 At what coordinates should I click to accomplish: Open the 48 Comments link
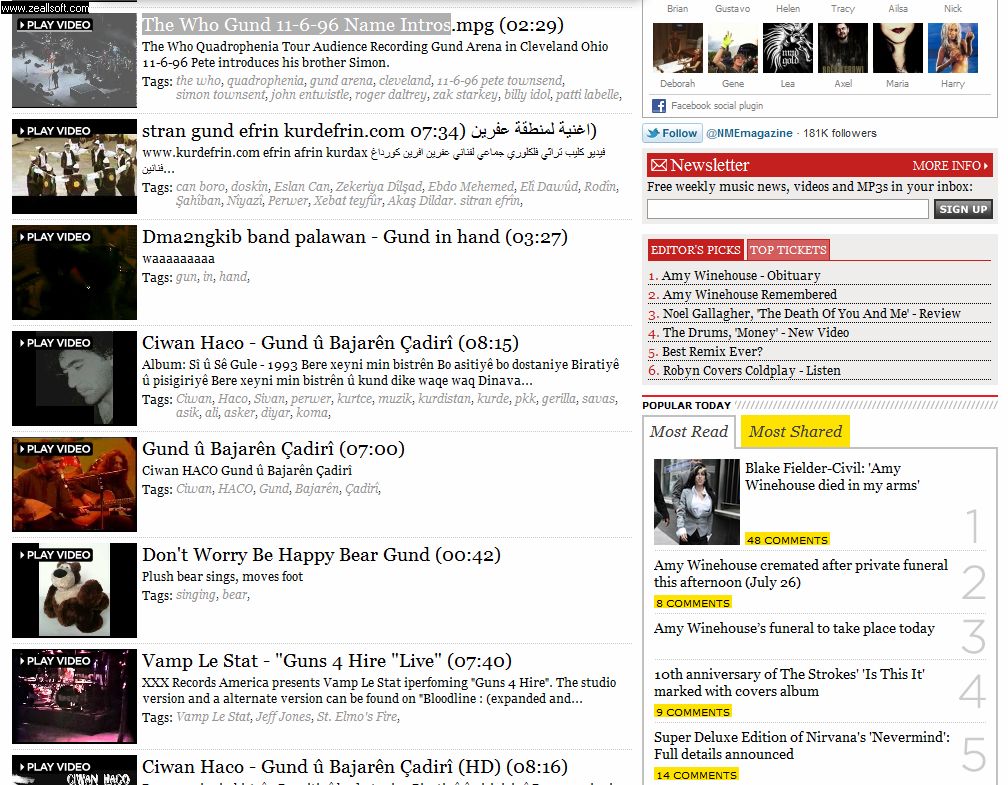787,540
